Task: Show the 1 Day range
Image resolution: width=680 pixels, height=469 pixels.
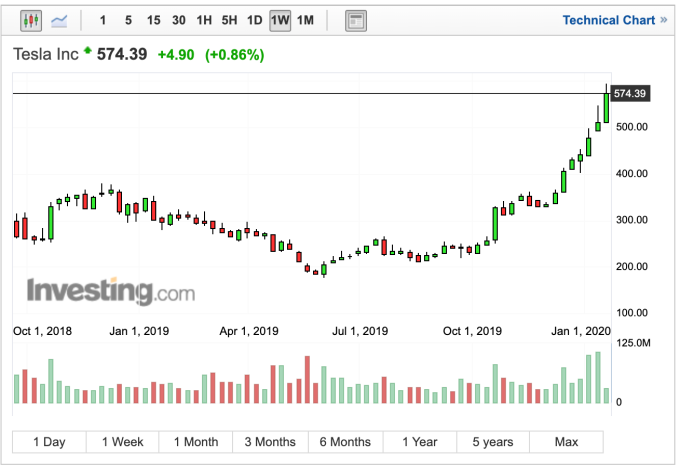Action: click(49, 442)
